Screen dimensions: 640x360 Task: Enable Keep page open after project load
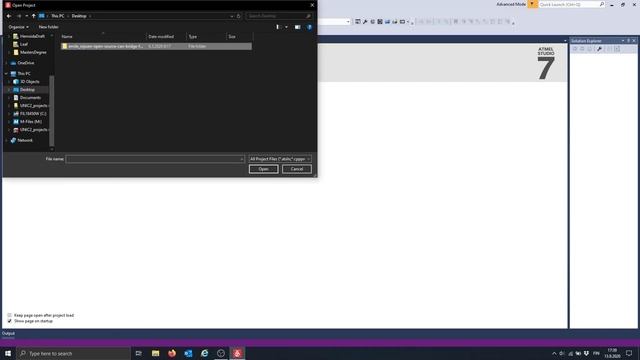click(10, 315)
